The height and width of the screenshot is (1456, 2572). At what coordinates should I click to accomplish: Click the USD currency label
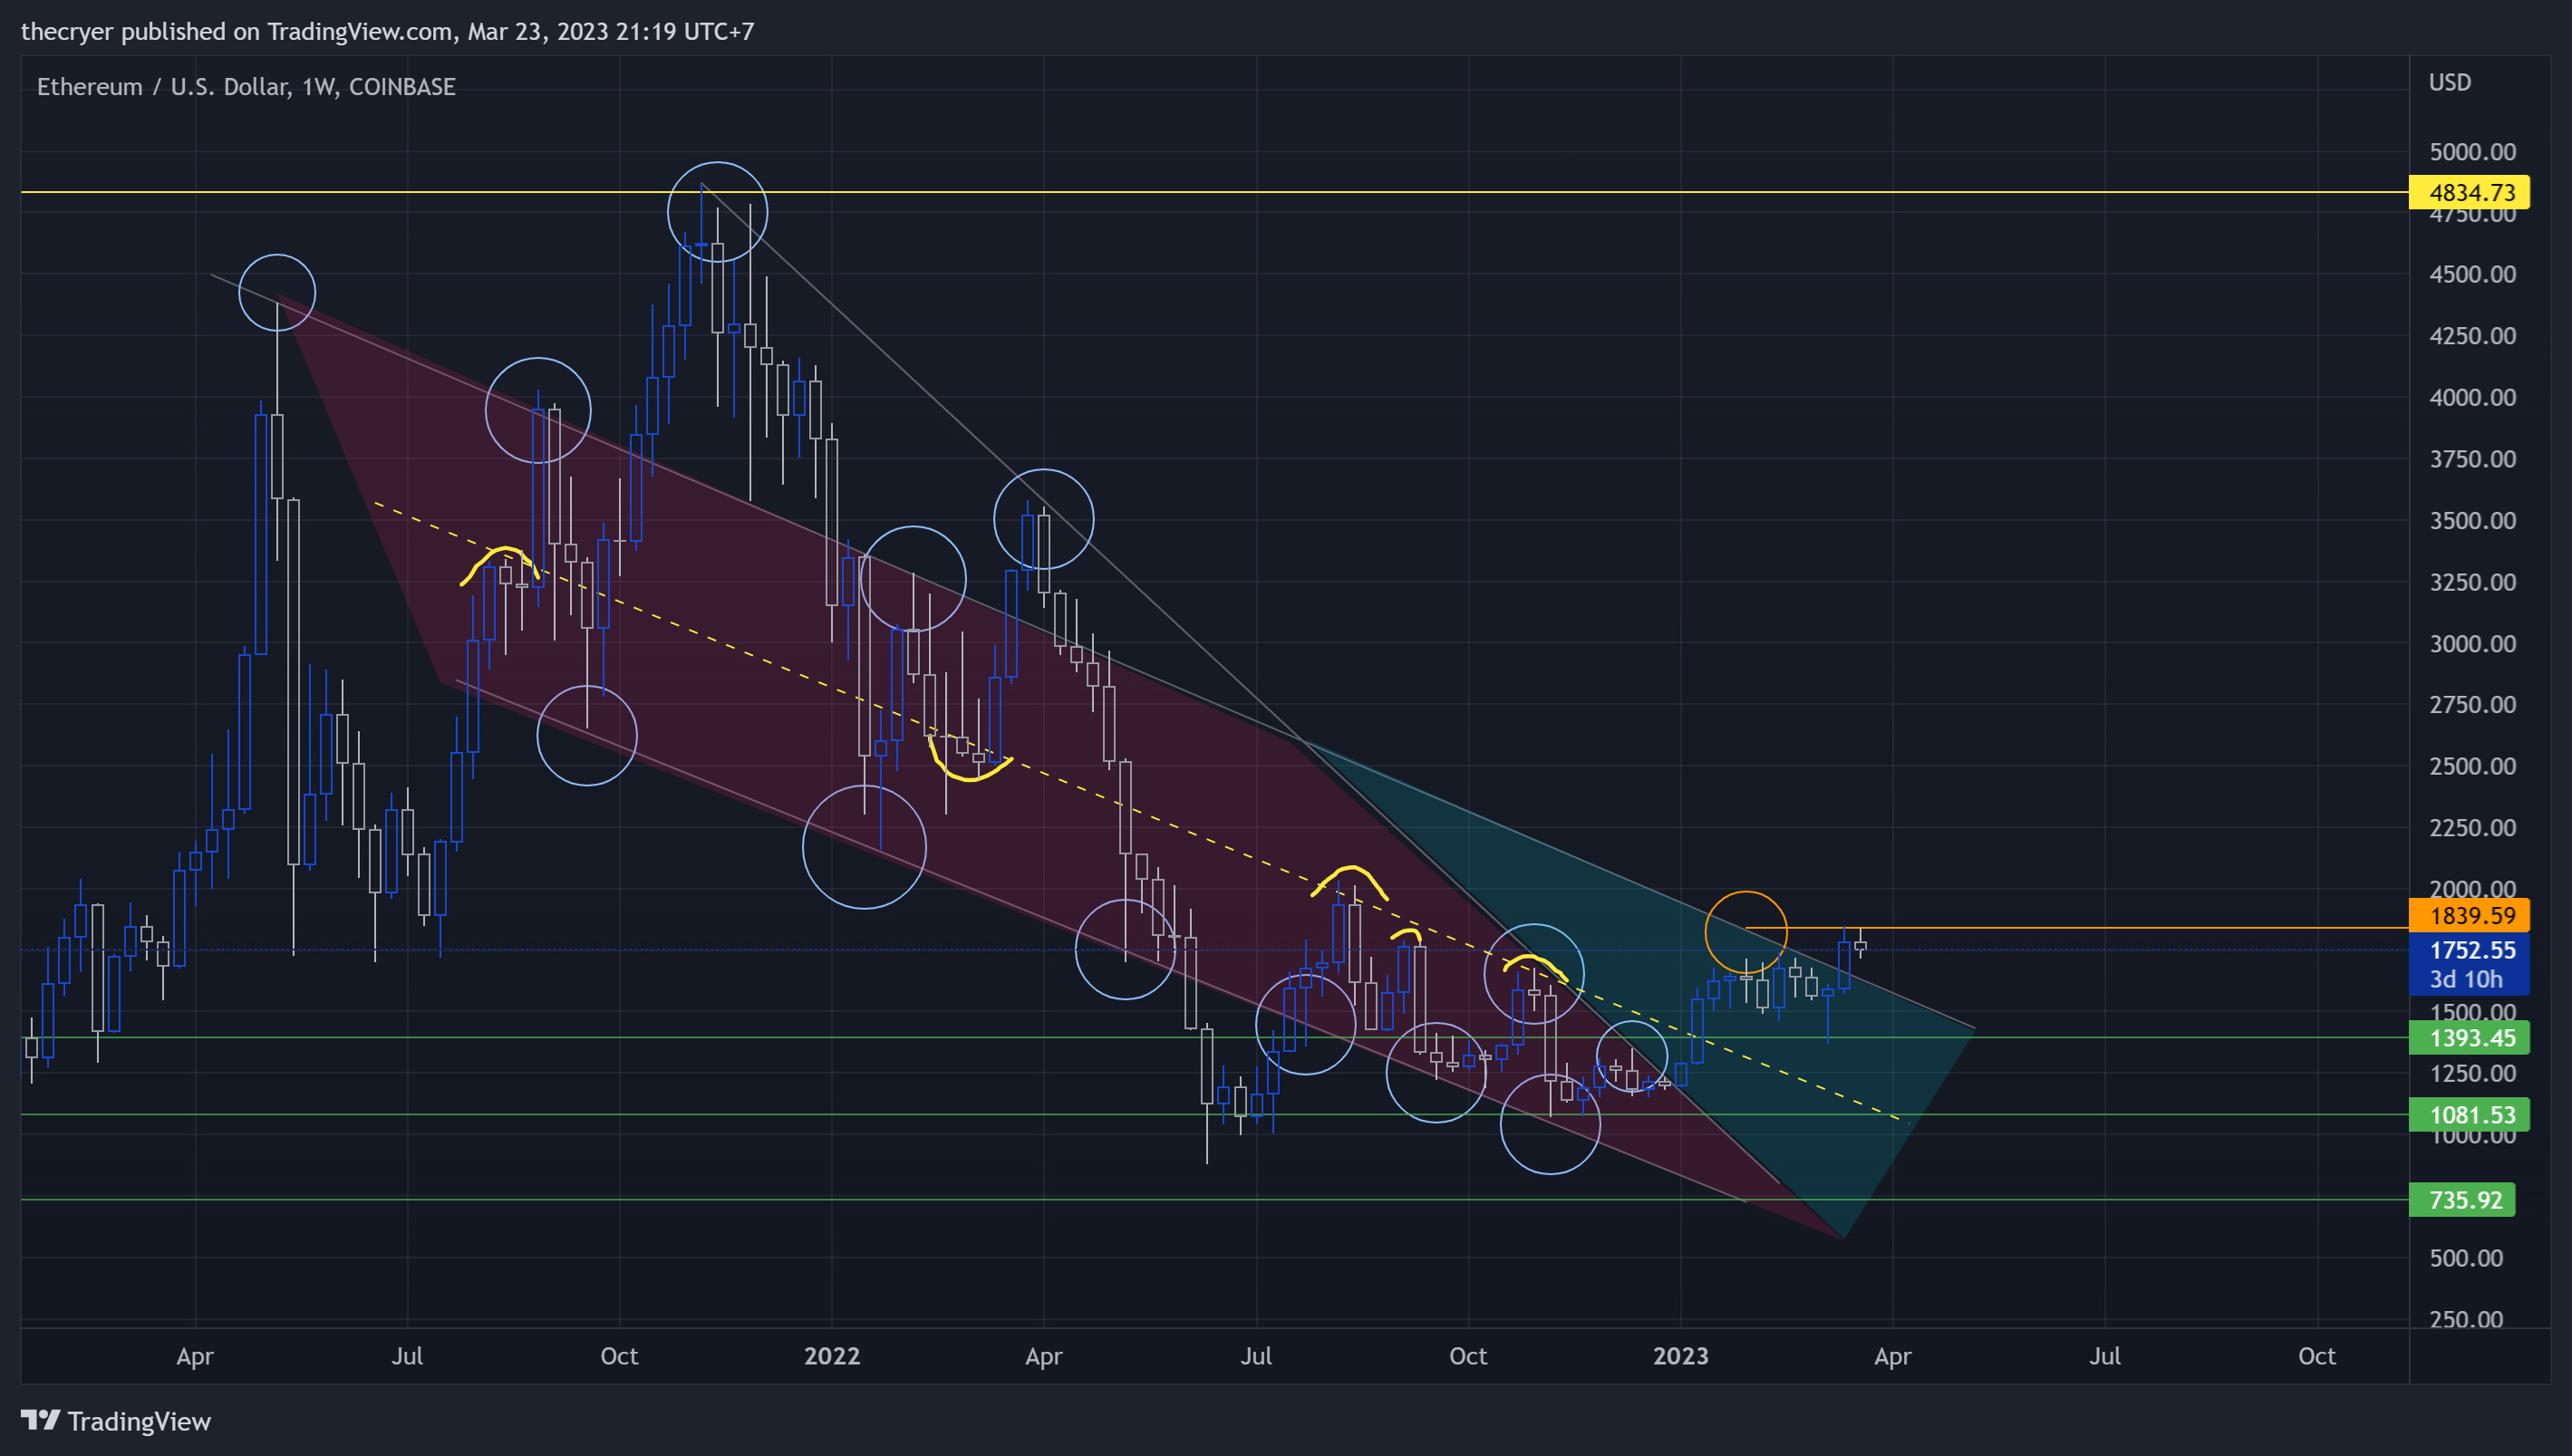point(2450,82)
